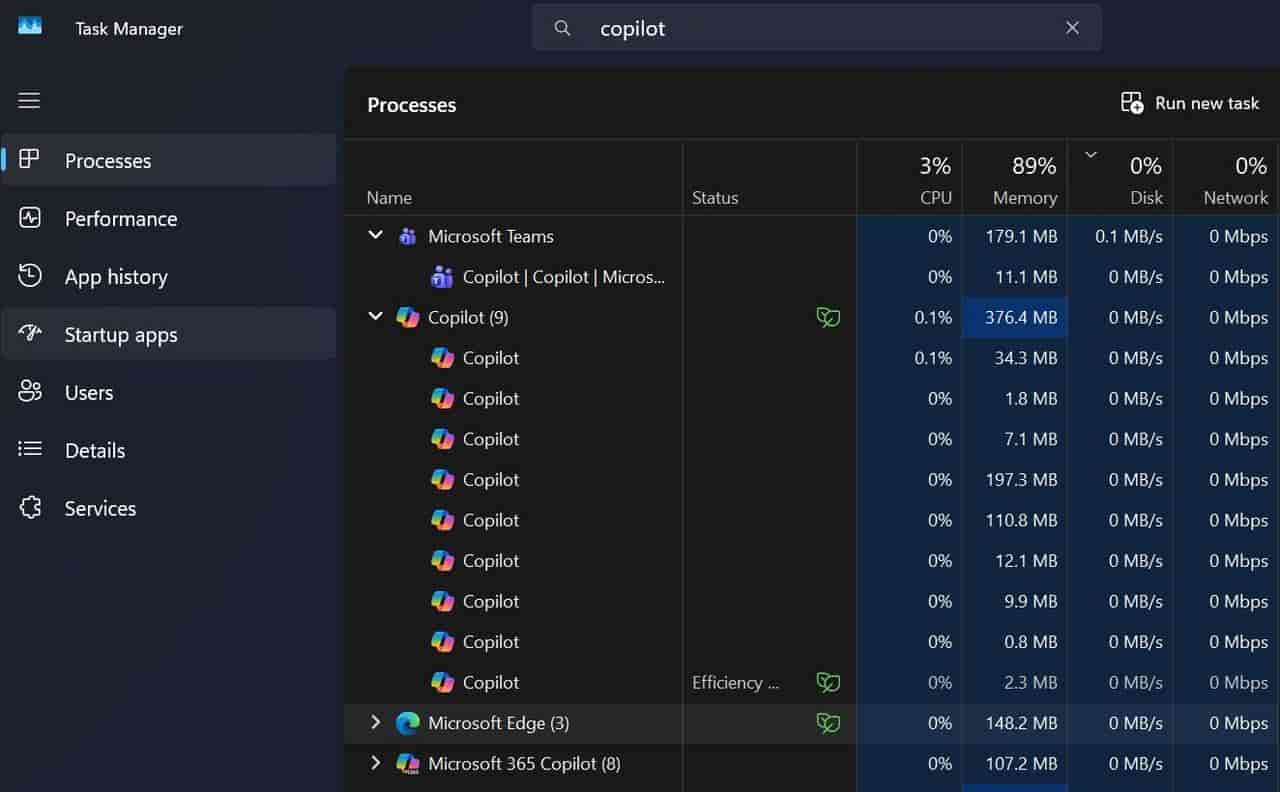Select the Copilot | Copilot | Micros... child process
This screenshot has height=792, width=1280.
[812, 277]
